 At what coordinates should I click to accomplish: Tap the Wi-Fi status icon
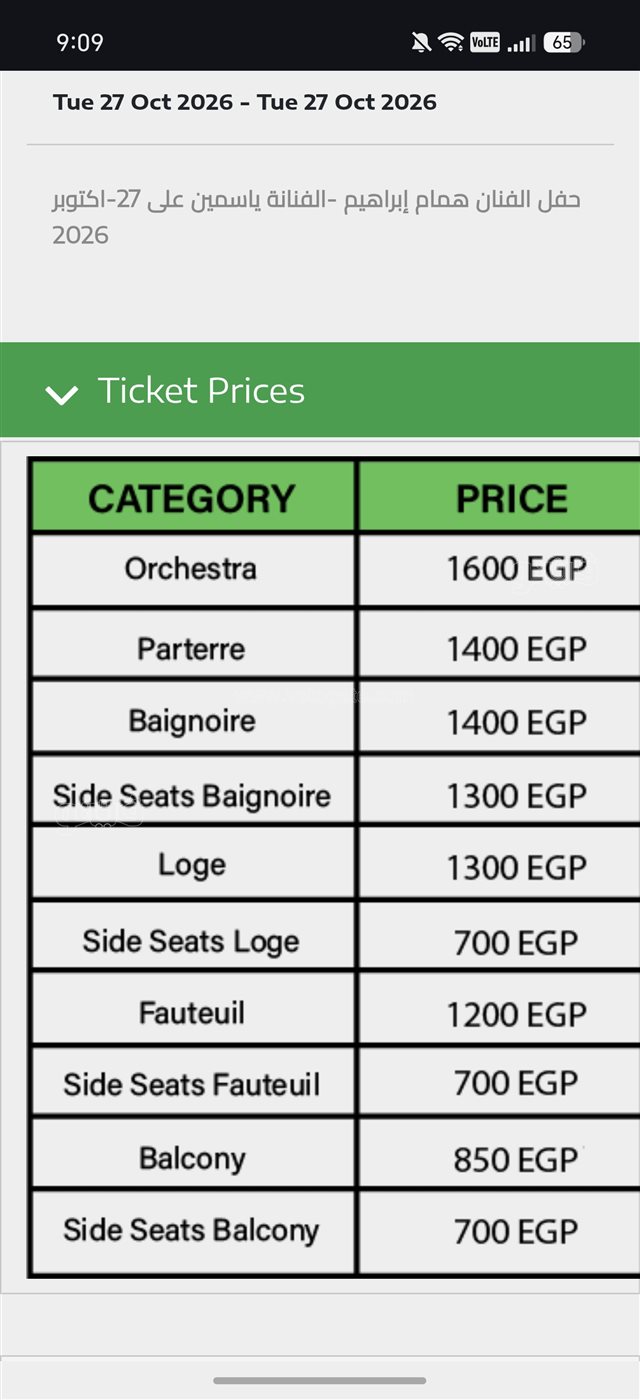pyautogui.click(x=451, y=42)
